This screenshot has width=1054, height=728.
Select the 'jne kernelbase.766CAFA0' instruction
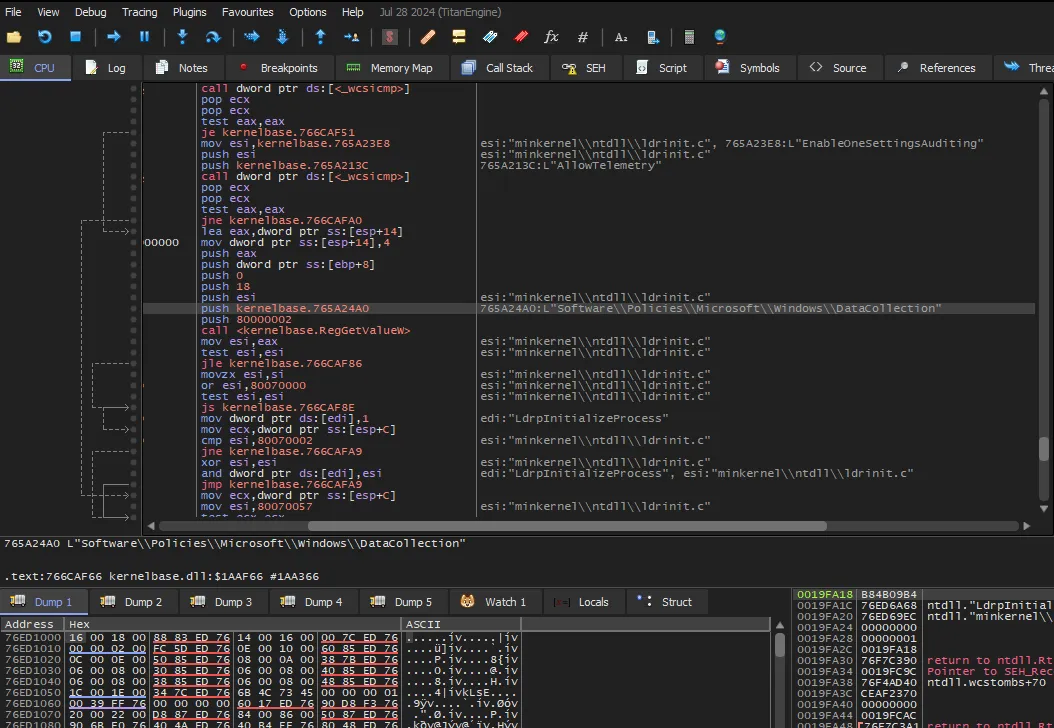(282, 220)
